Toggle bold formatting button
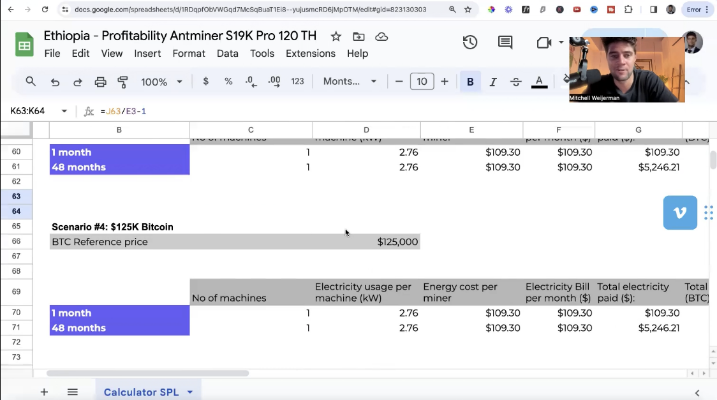The image size is (717, 400). pyautogui.click(x=470, y=82)
